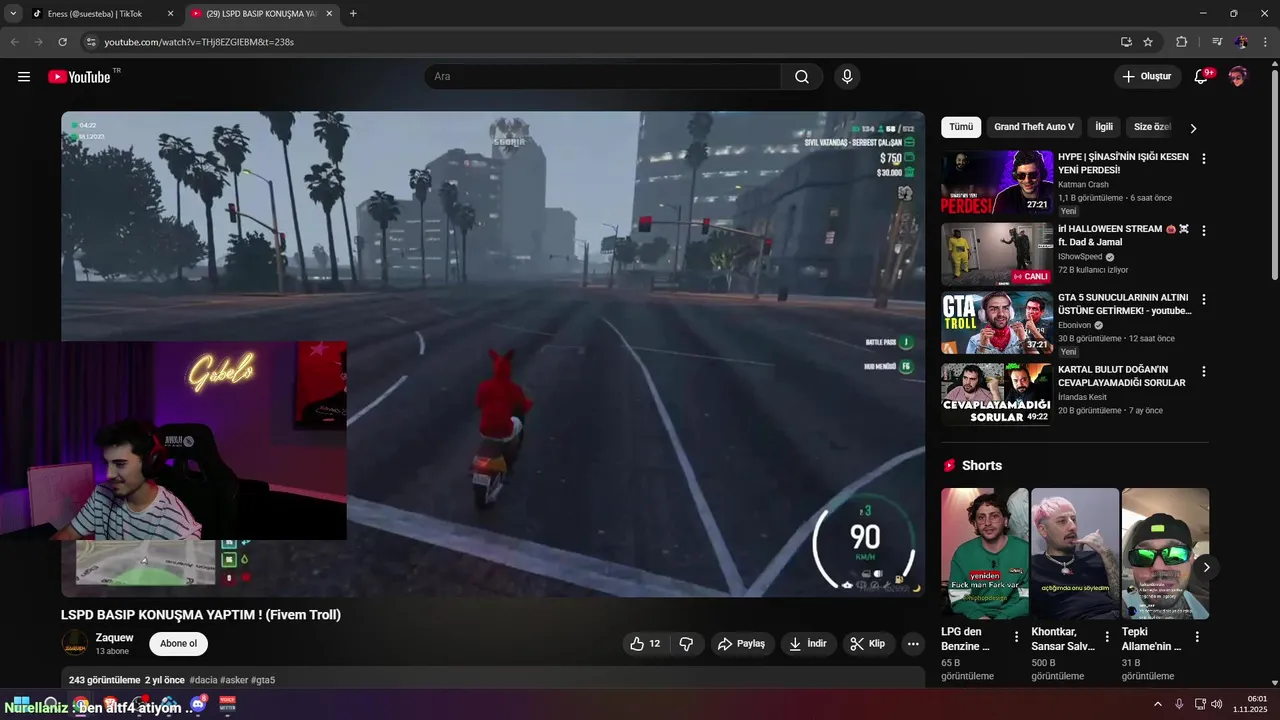
Task: Open Chrome profile avatar
Action: click(1241, 42)
